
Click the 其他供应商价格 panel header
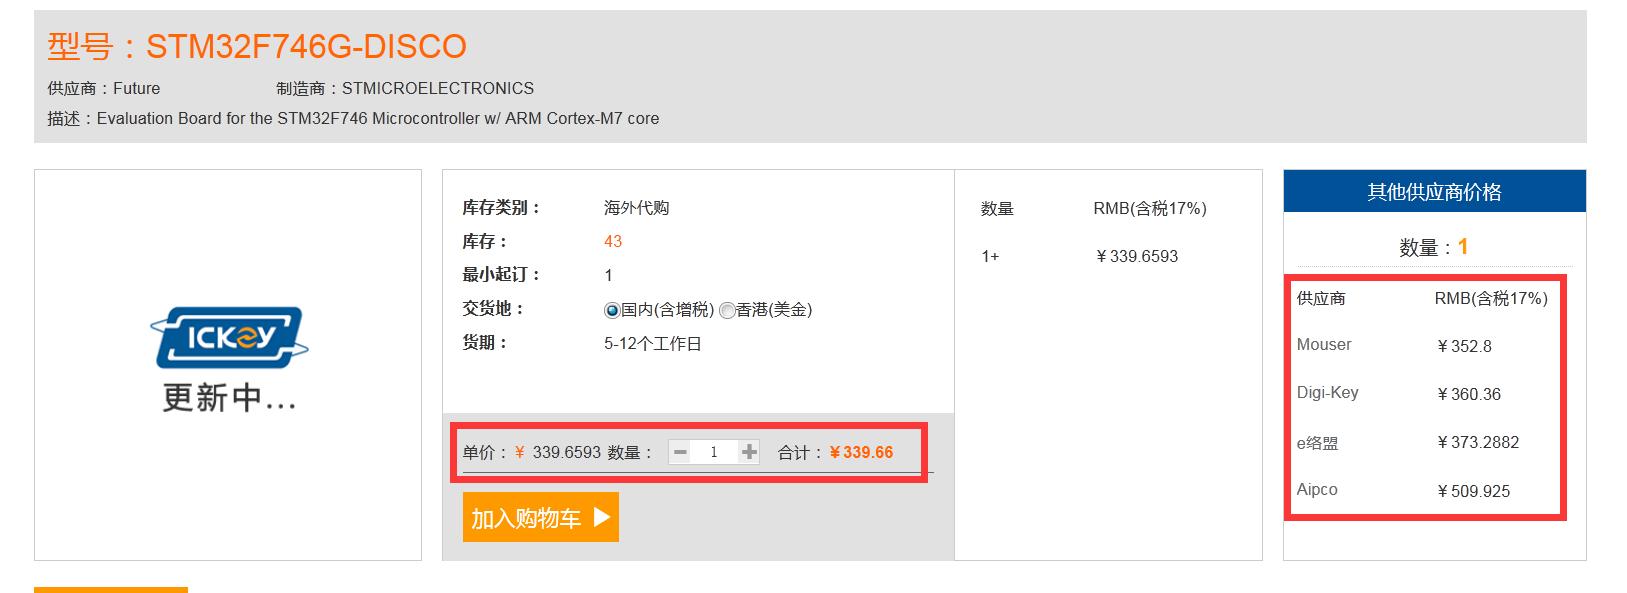pyautogui.click(x=1435, y=191)
